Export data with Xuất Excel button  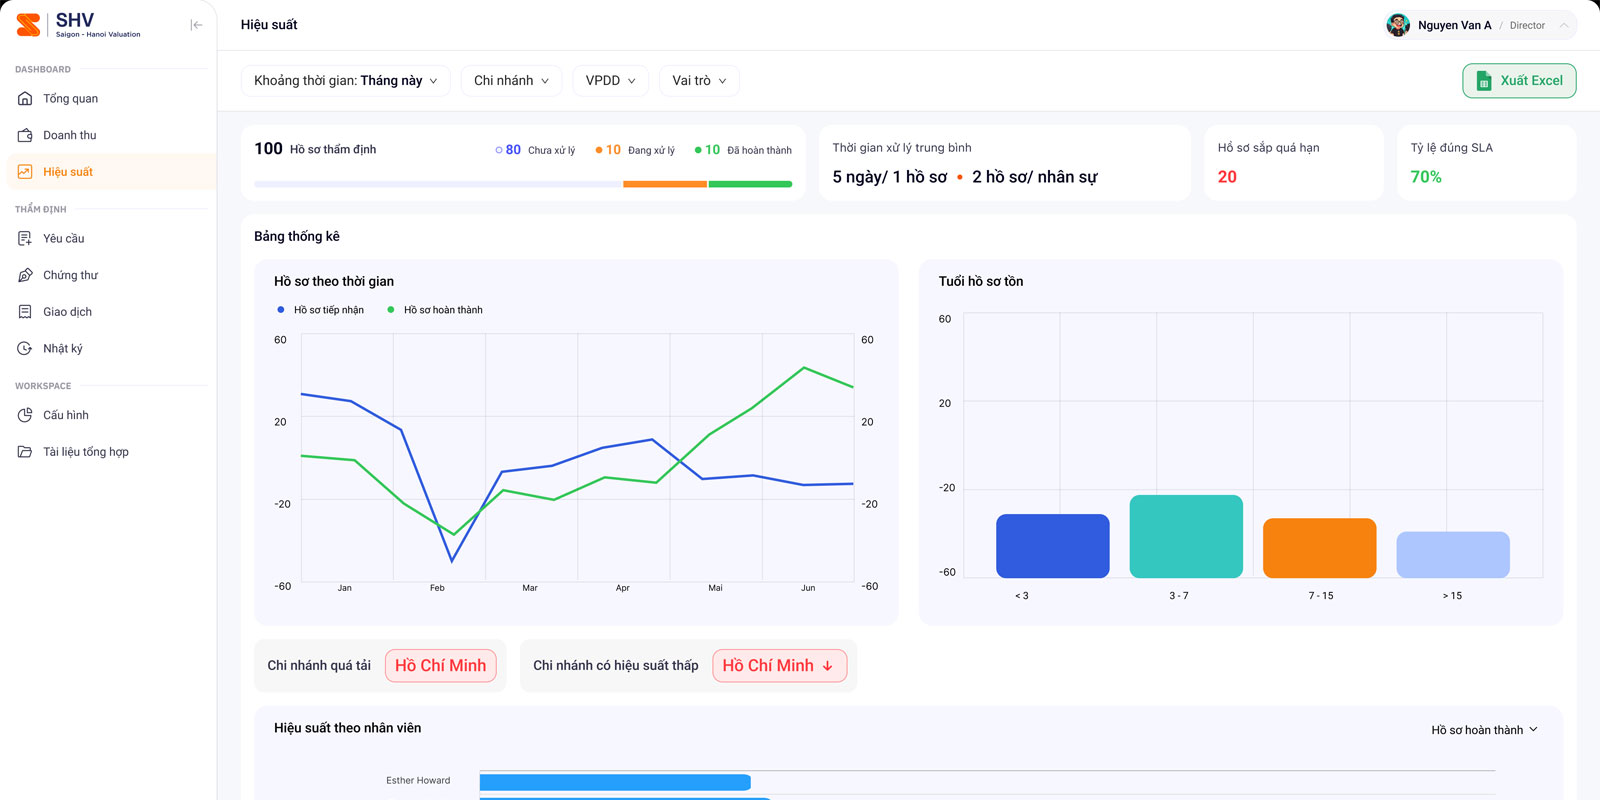[1519, 81]
